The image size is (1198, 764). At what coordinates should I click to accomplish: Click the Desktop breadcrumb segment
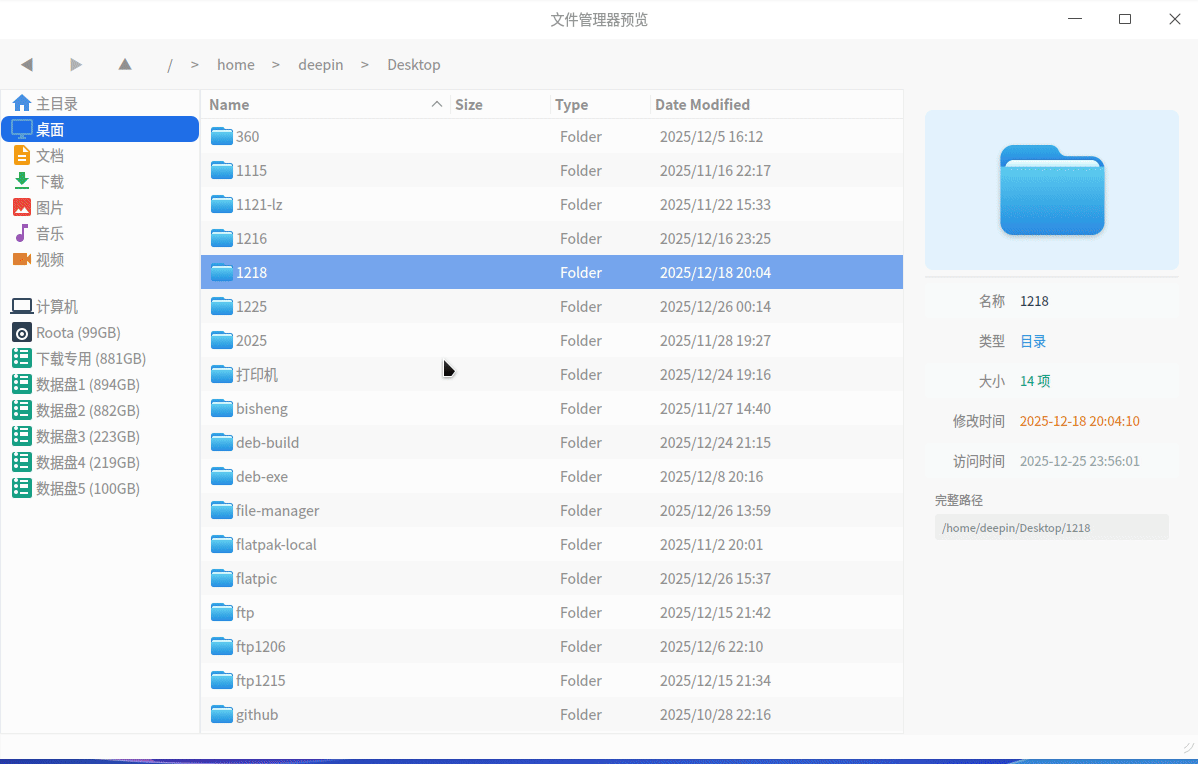coord(413,65)
